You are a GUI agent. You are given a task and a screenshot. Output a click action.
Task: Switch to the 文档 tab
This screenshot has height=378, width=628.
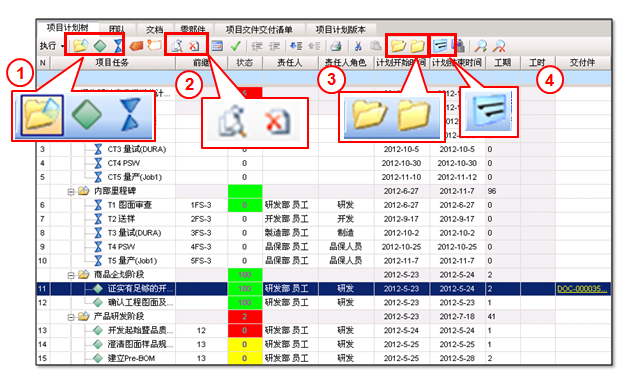pyautogui.click(x=154, y=30)
